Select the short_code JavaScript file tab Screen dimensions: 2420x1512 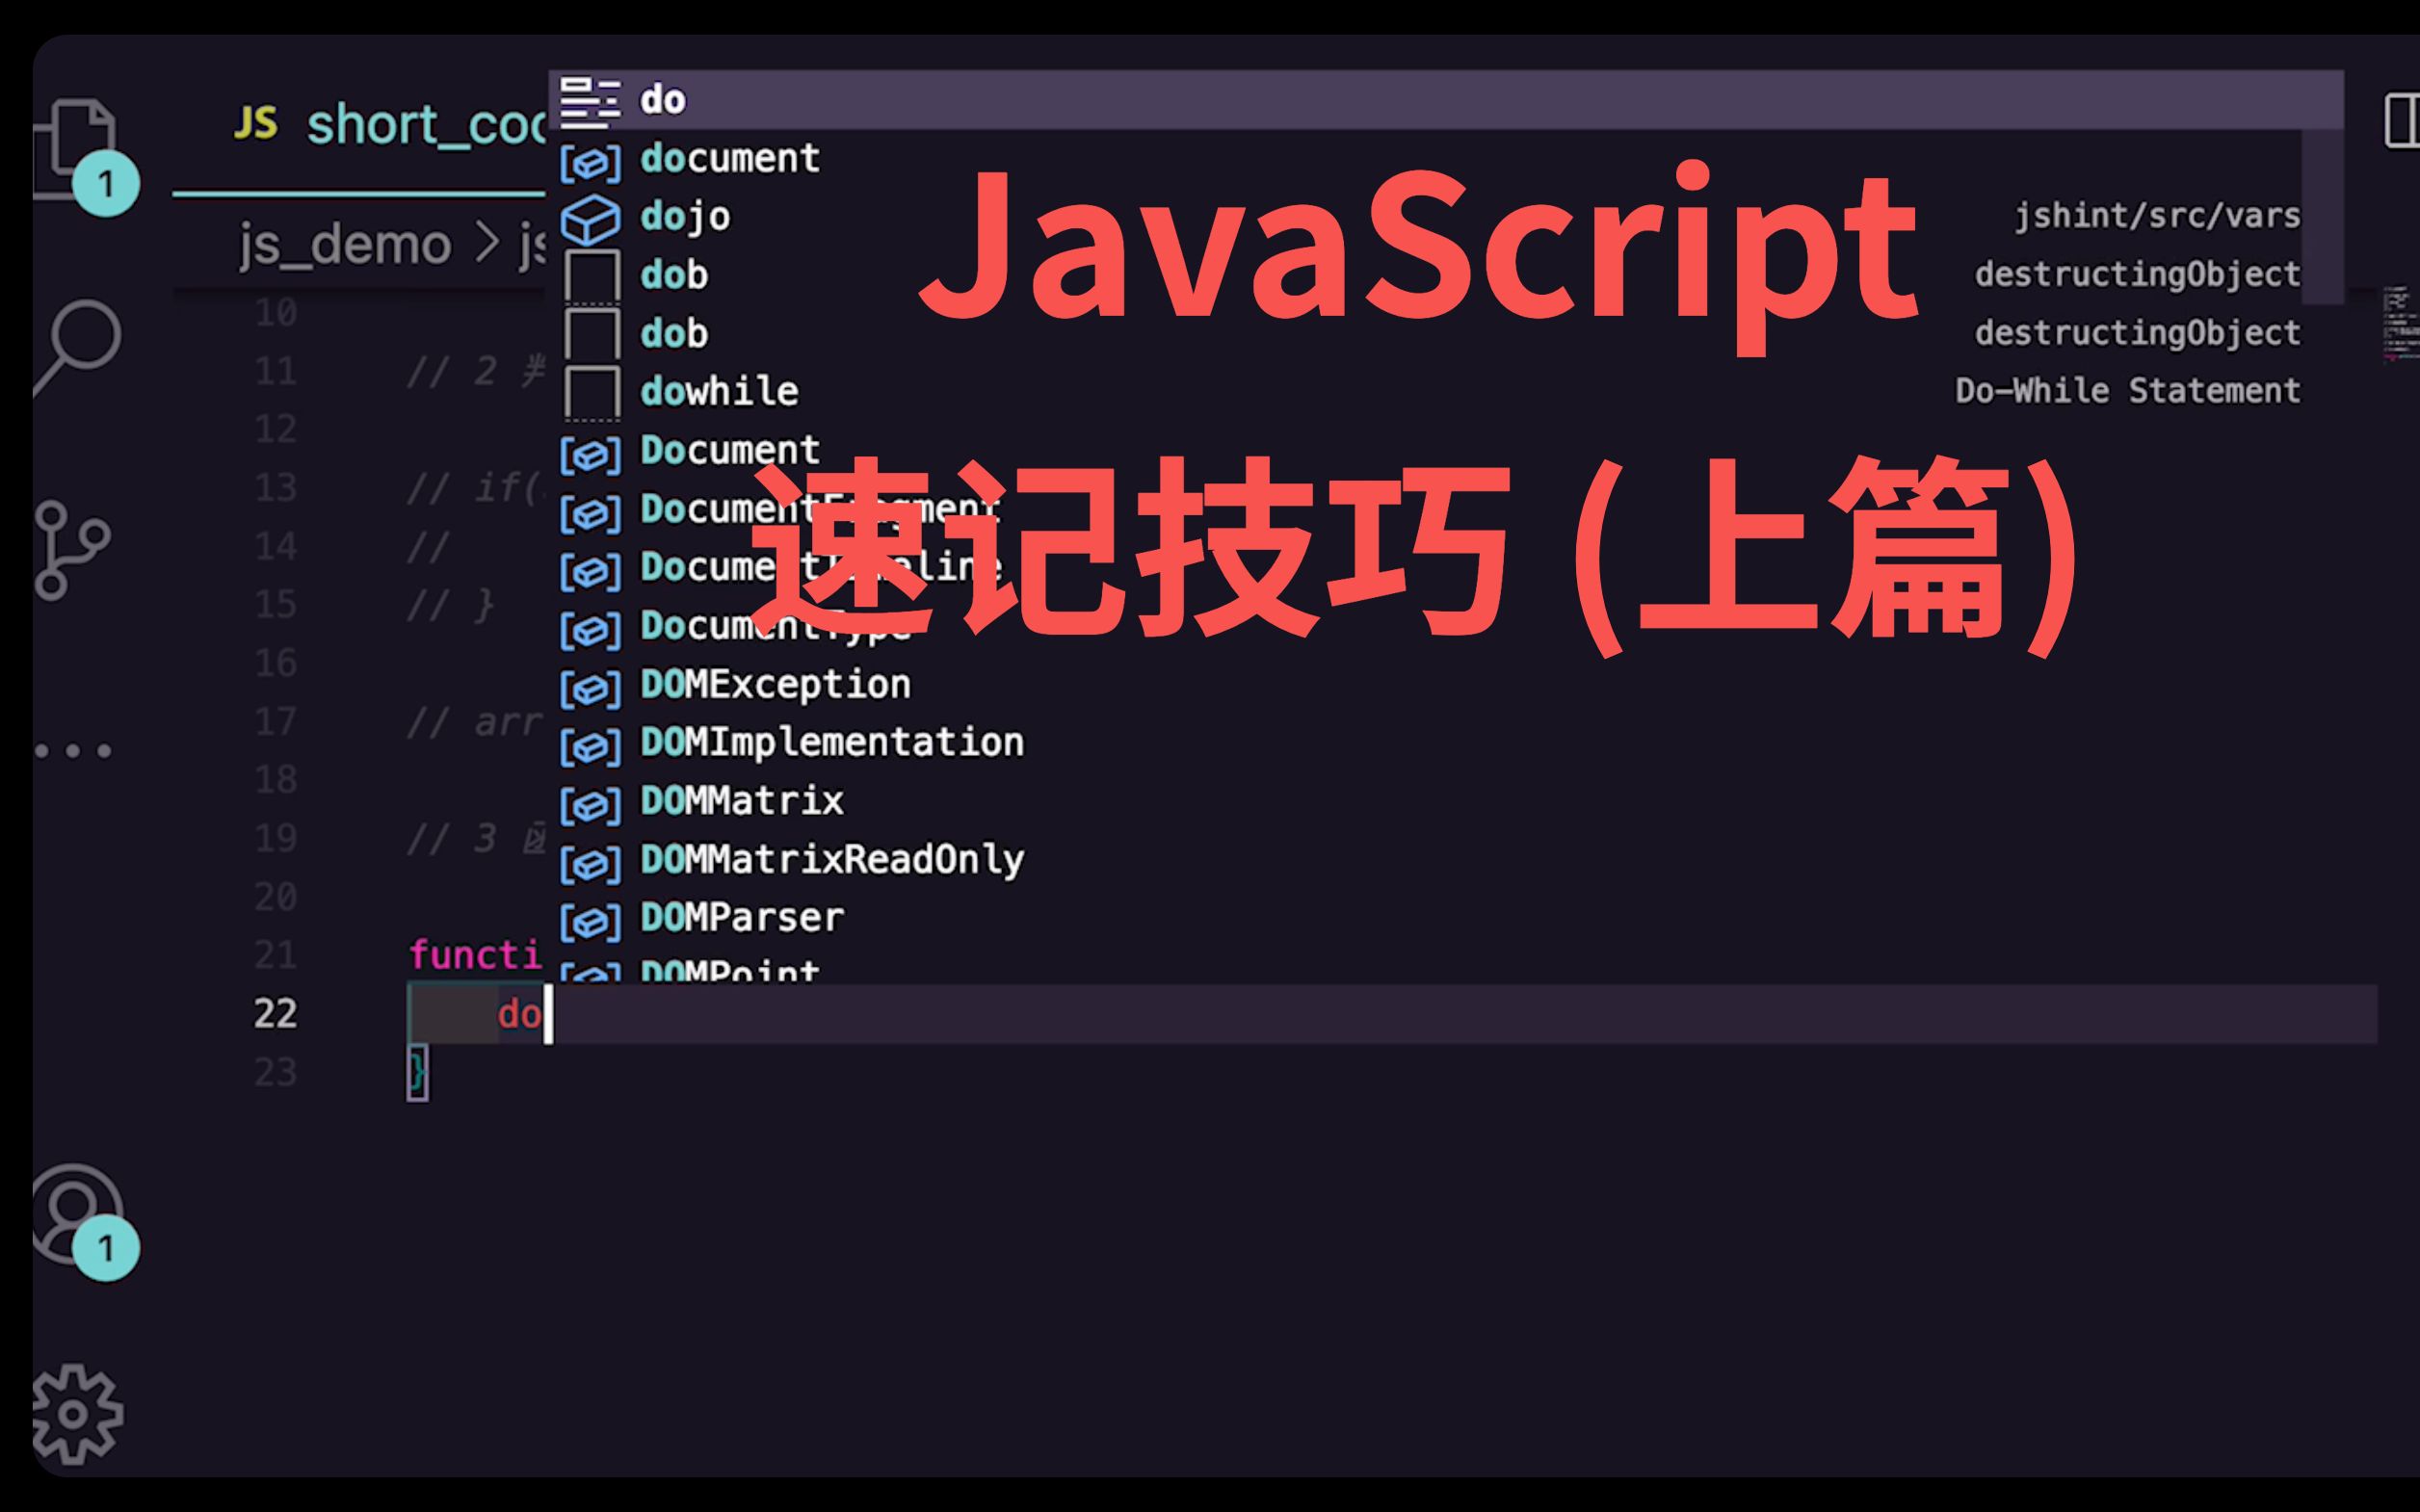tap(360, 125)
